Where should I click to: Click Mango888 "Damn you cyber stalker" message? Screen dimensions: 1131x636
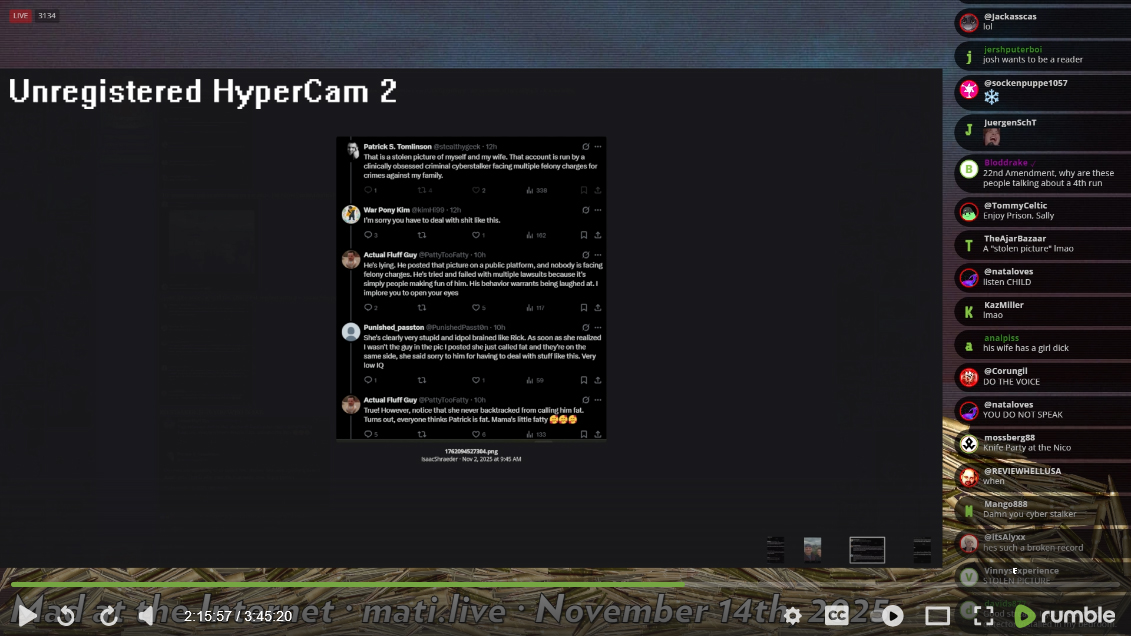pyautogui.click(x=1029, y=514)
